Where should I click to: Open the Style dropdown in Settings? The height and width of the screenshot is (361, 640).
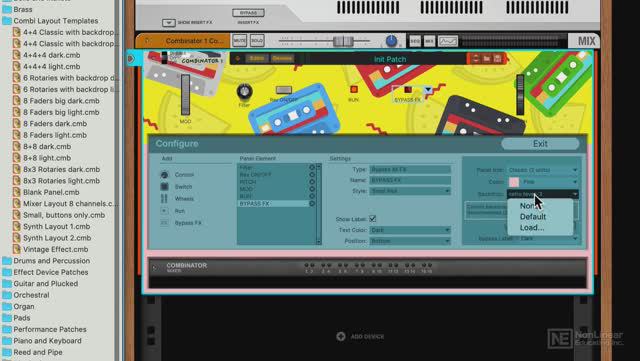coord(410,191)
